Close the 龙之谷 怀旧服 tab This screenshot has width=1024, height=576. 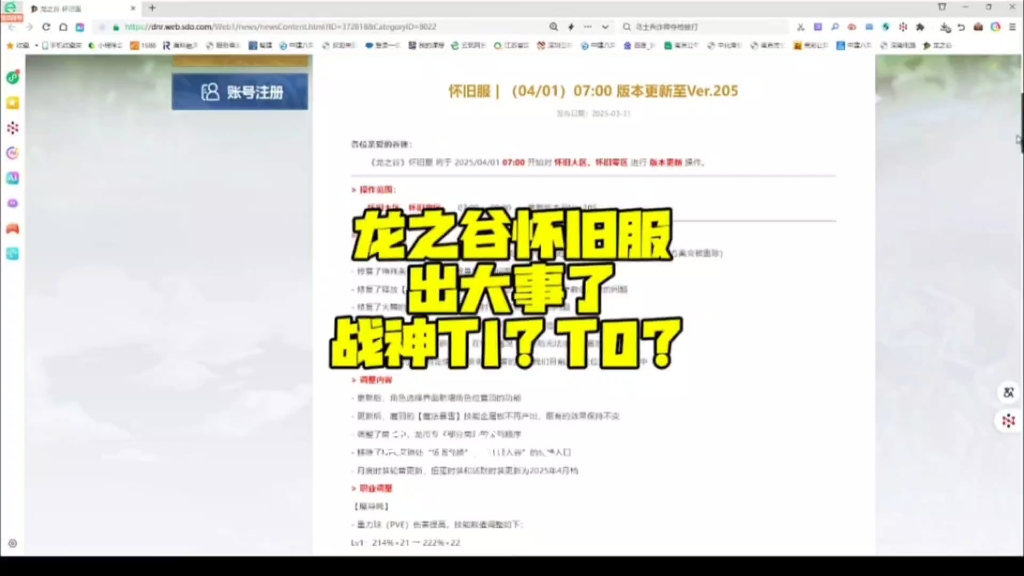[x=133, y=8]
